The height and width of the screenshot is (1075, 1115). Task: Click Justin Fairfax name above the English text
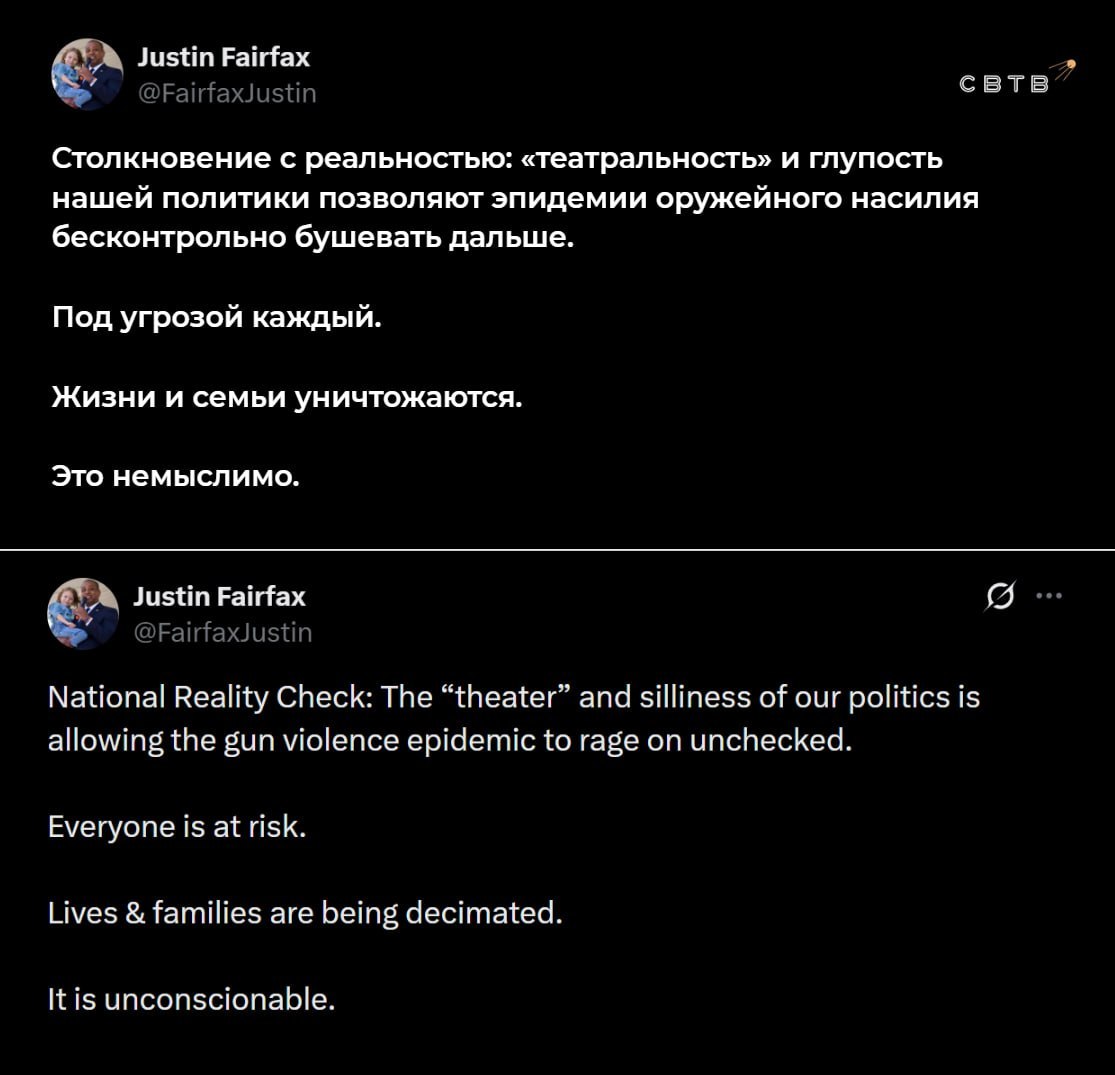[219, 597]
